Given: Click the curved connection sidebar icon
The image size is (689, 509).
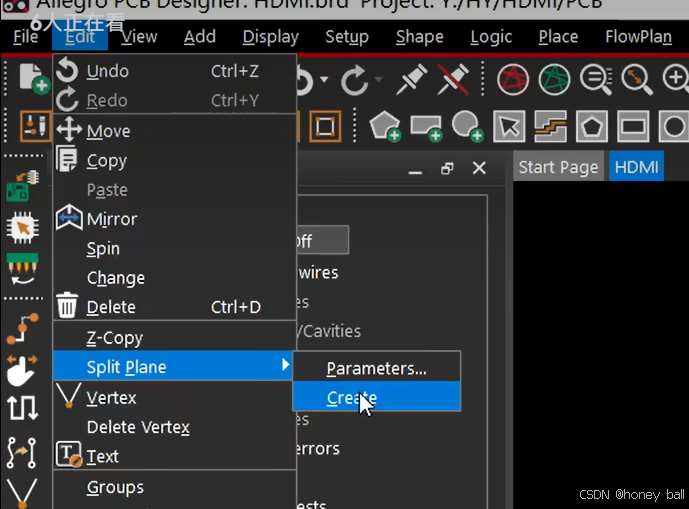Looking at the screenshot, I should [x=22, y=452].
